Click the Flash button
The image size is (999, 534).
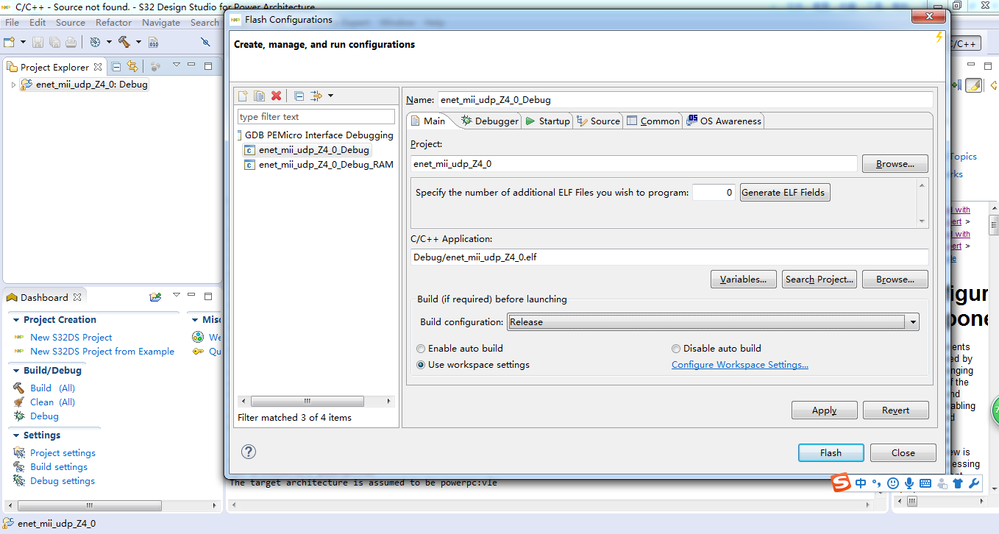831,452
